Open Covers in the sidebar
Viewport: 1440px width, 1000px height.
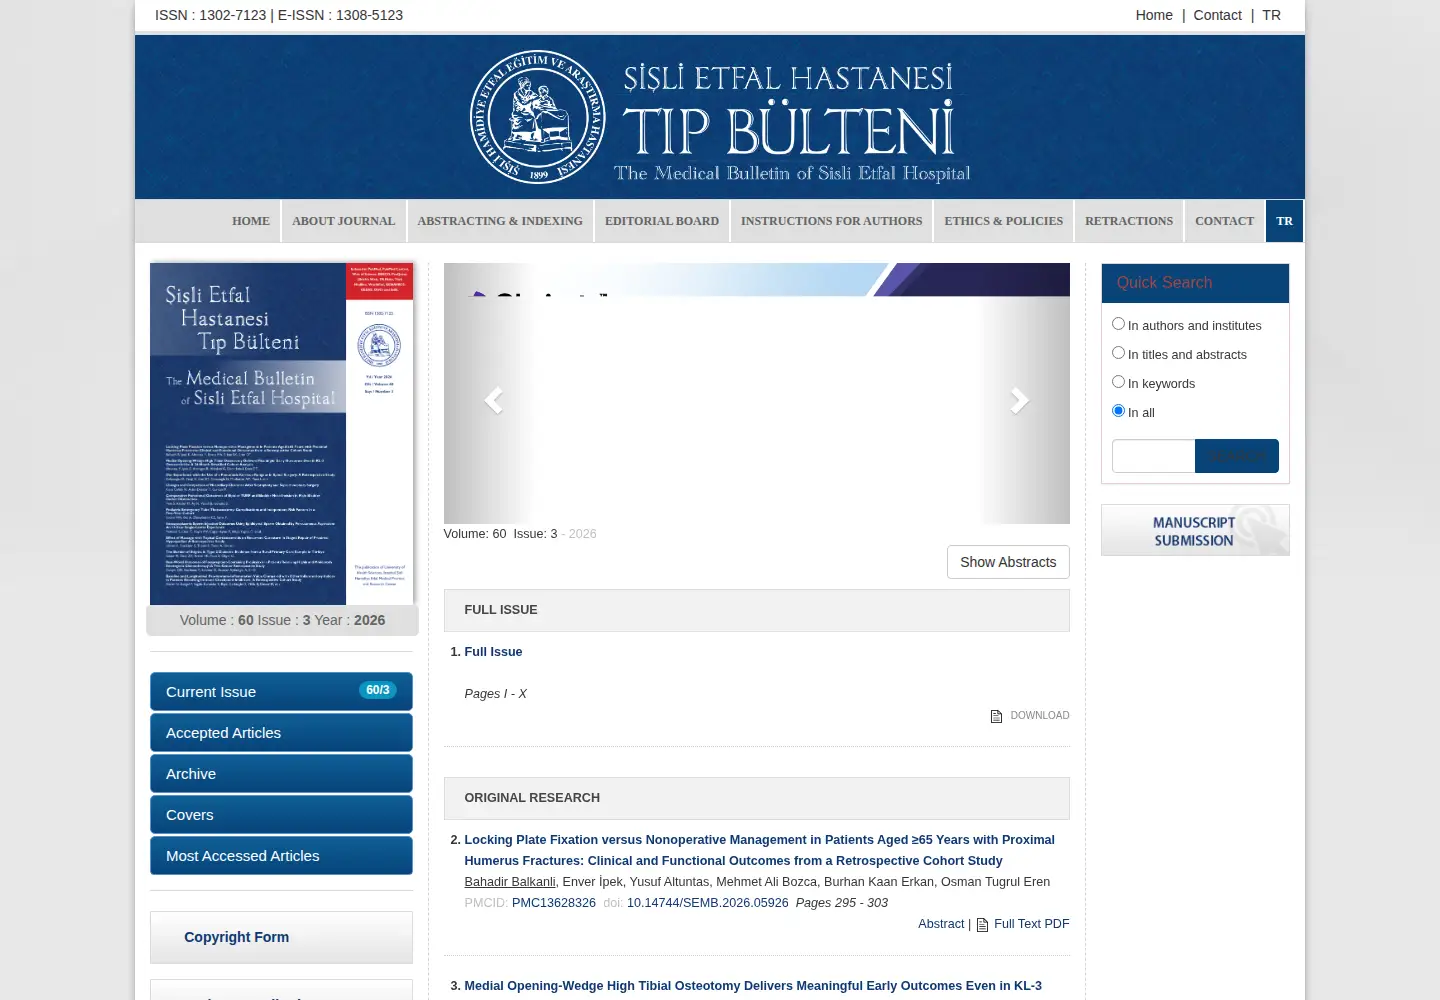click(281, 815)
